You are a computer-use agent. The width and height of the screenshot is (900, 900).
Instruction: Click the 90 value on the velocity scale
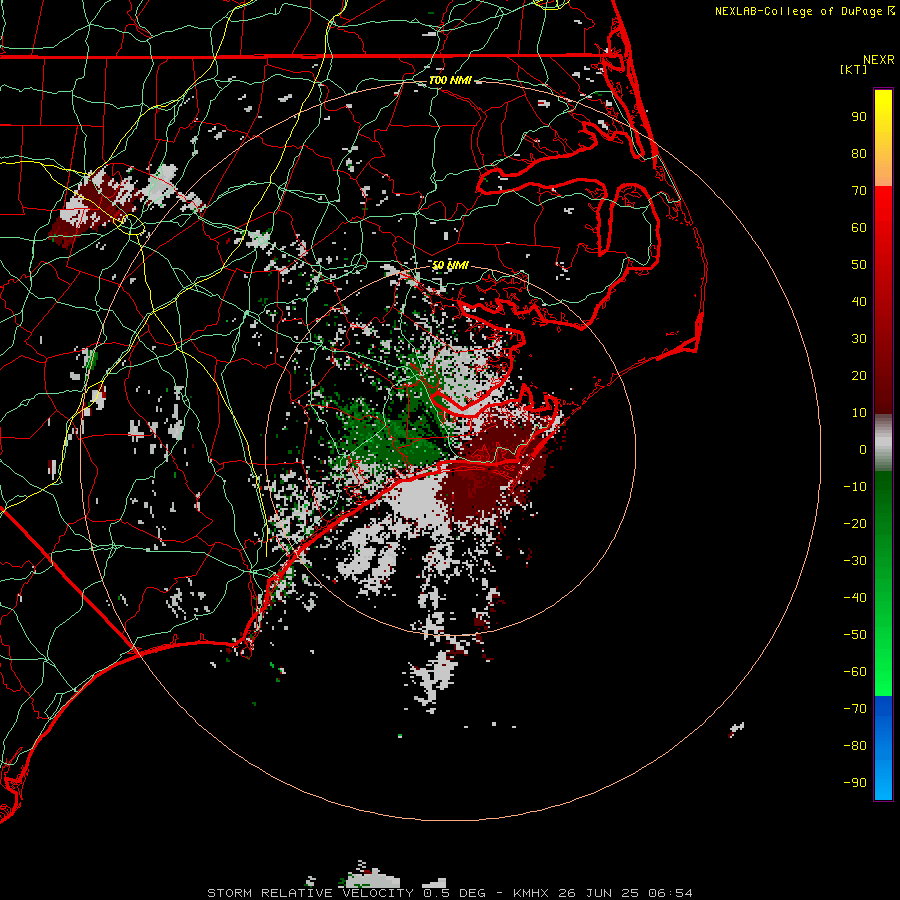(x=859, y=117)
